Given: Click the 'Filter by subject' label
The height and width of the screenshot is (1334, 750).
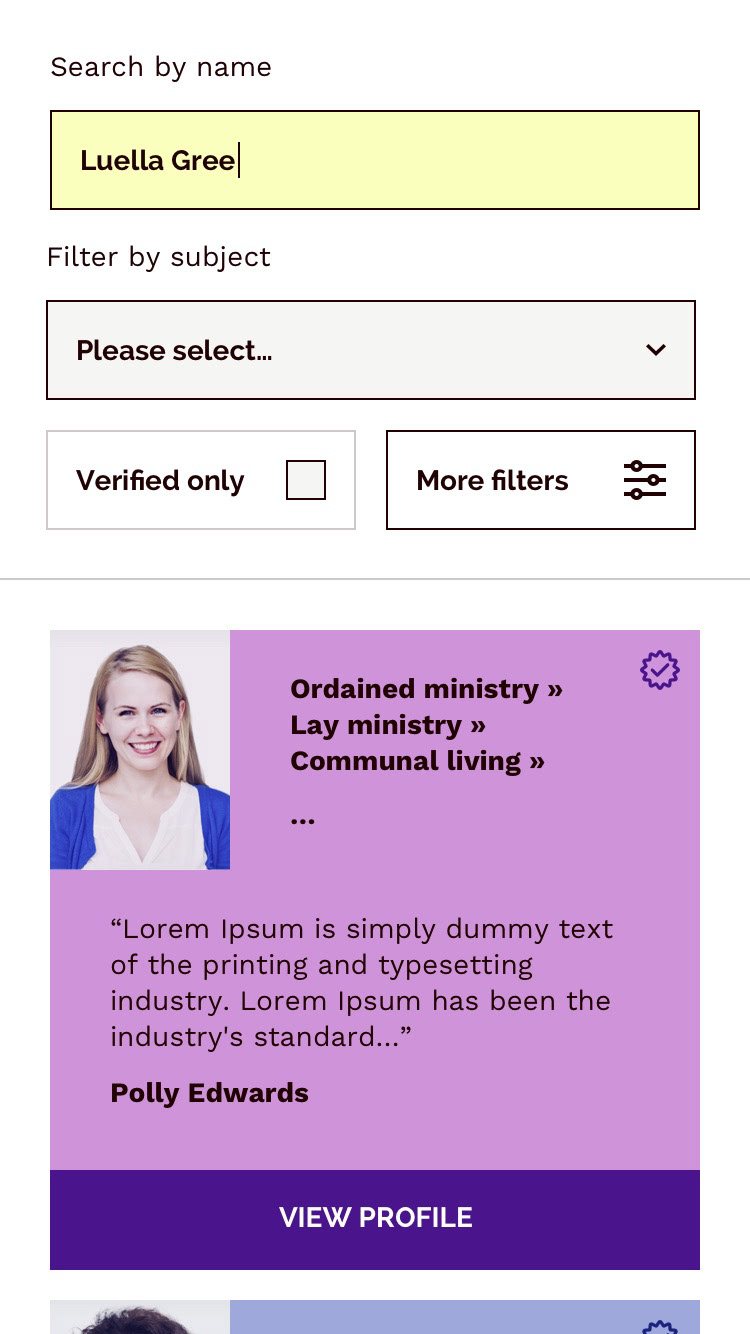Looking at the screenshot, I should [159, 257].
